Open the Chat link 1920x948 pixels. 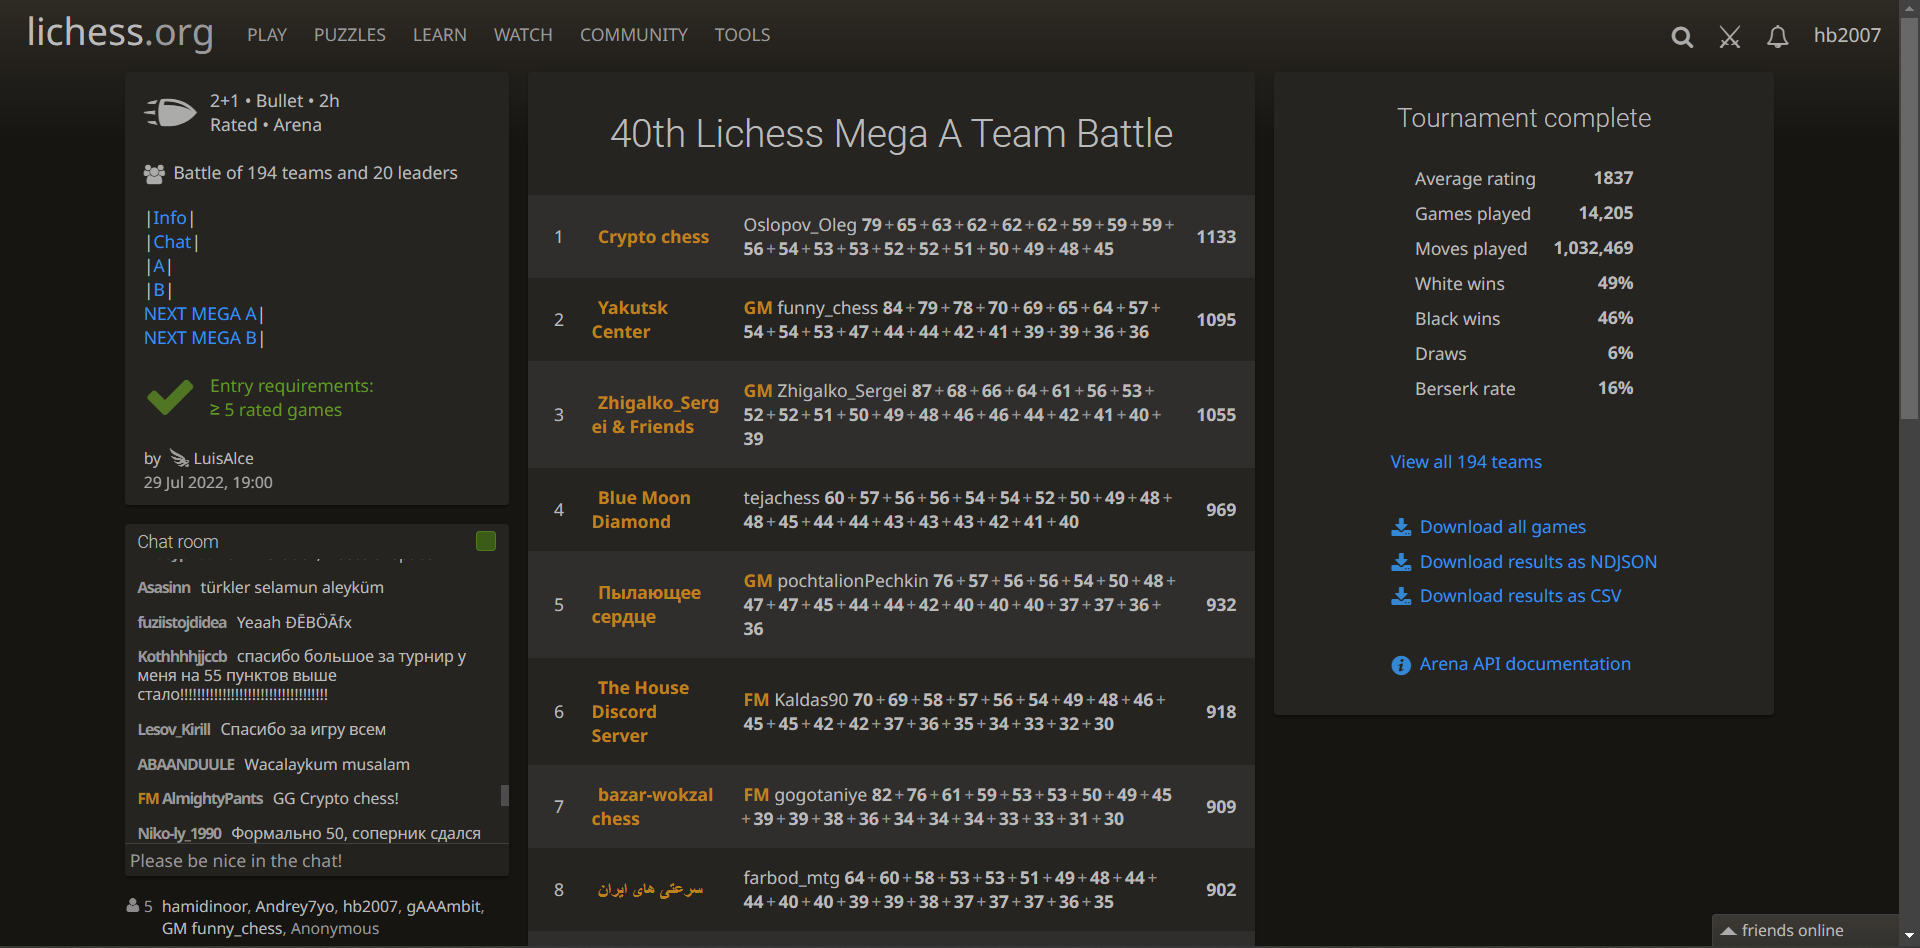pos(172,242)
